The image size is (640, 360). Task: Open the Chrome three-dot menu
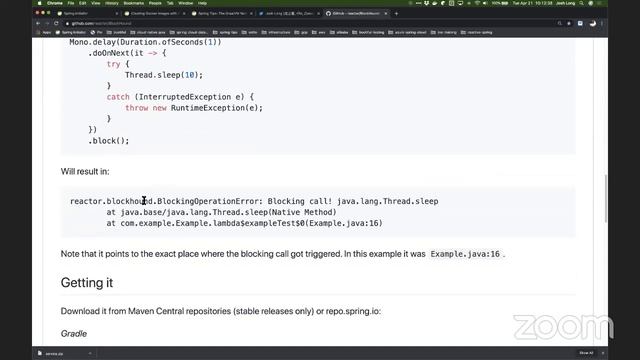(602, 23)
